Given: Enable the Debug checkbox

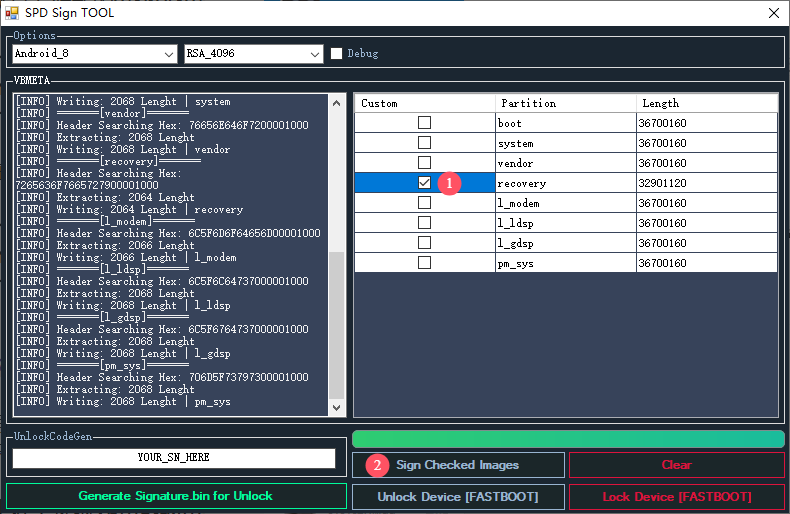Looking at the screenshot, I should click(x=337, y=53).
